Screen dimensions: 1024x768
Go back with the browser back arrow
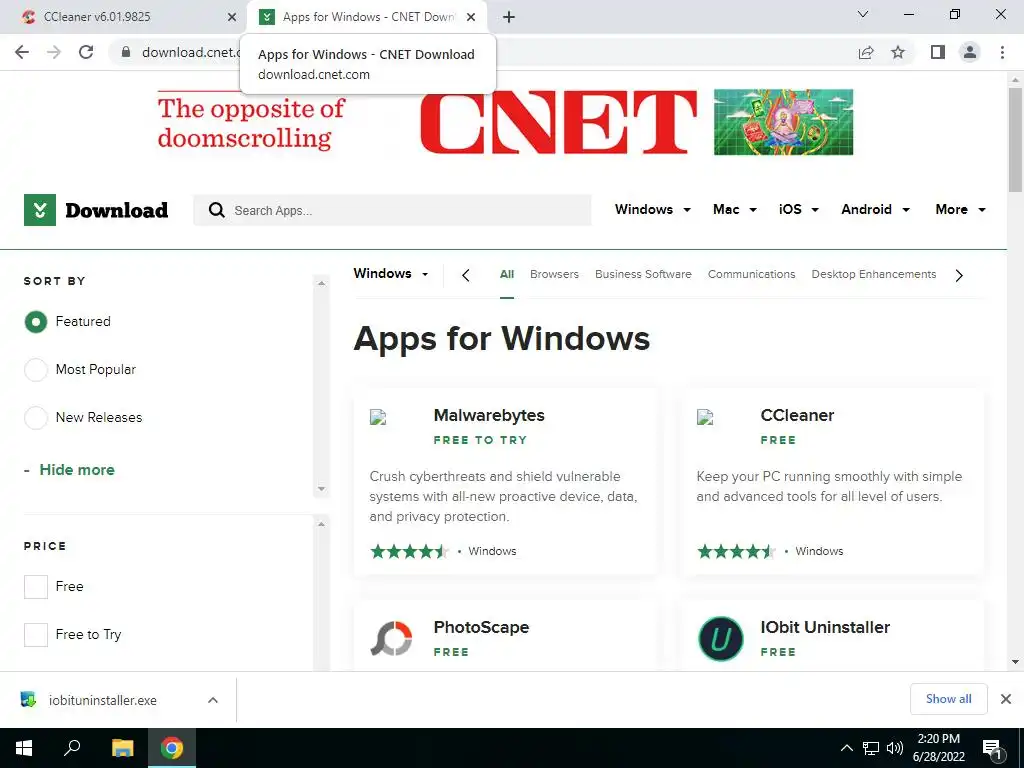22,52
